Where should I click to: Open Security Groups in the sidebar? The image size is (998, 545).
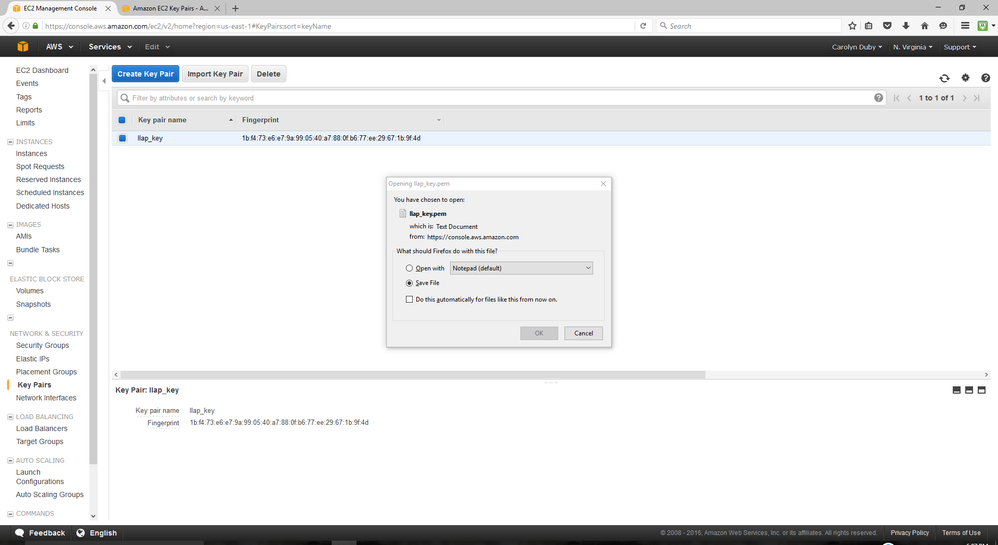pos(43,345)
